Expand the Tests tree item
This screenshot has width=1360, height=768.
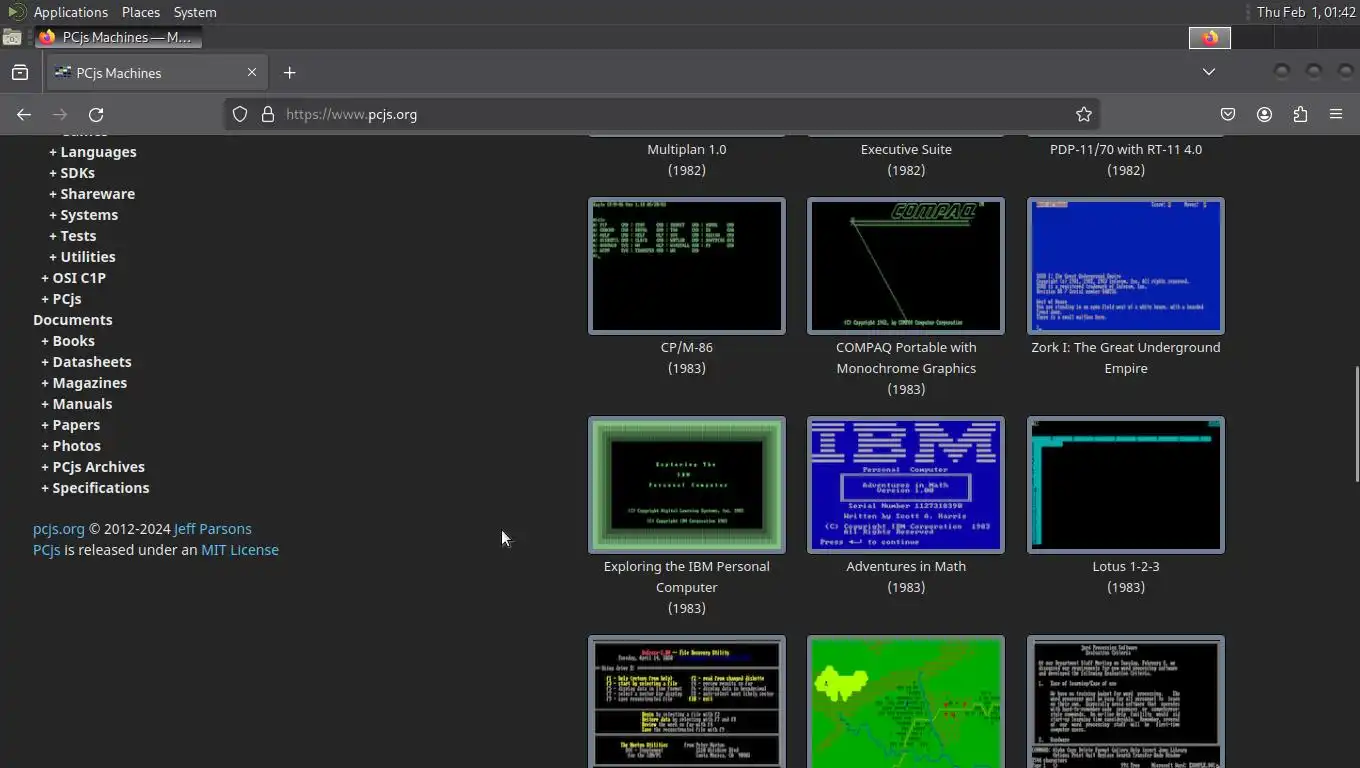point(73,236)
